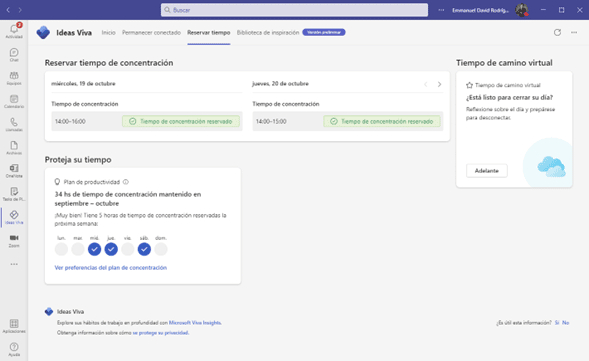This screenshot has width=589, height=361.
Task: Toggle the checked jue. day circle
Action: (x=111, y=249)
